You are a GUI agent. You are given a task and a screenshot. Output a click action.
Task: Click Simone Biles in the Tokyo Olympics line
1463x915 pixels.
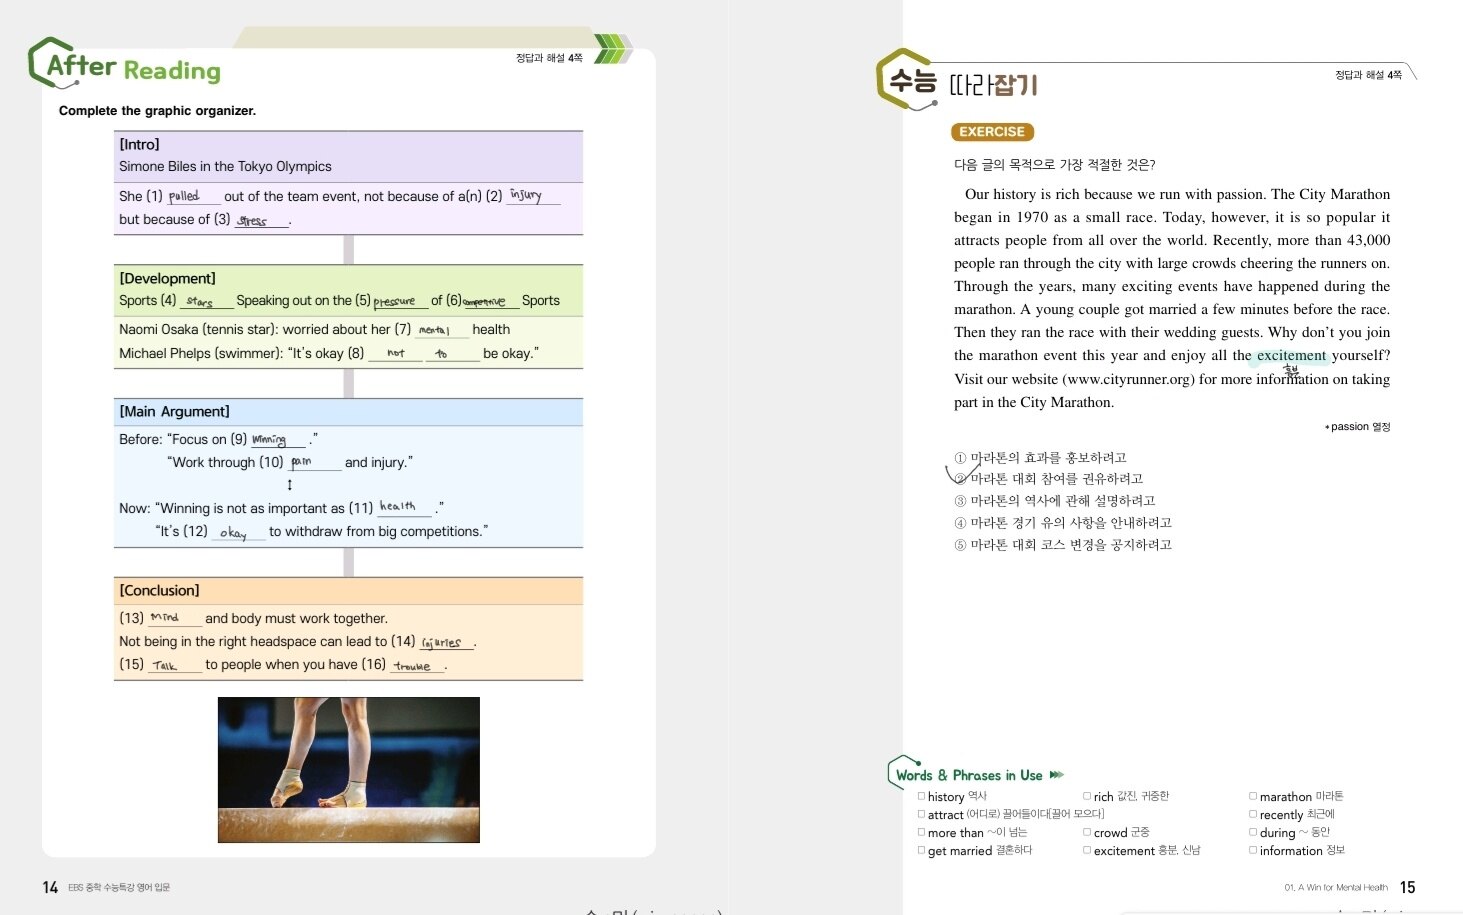[x=225, y=167]
